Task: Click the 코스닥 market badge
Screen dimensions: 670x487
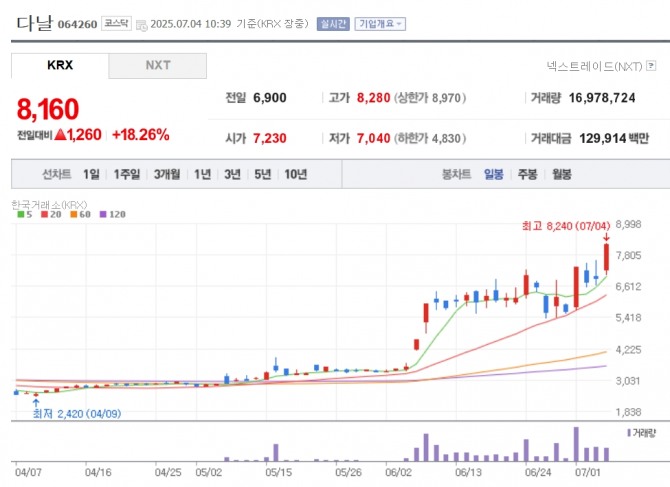Action: (x=116, y=23)
